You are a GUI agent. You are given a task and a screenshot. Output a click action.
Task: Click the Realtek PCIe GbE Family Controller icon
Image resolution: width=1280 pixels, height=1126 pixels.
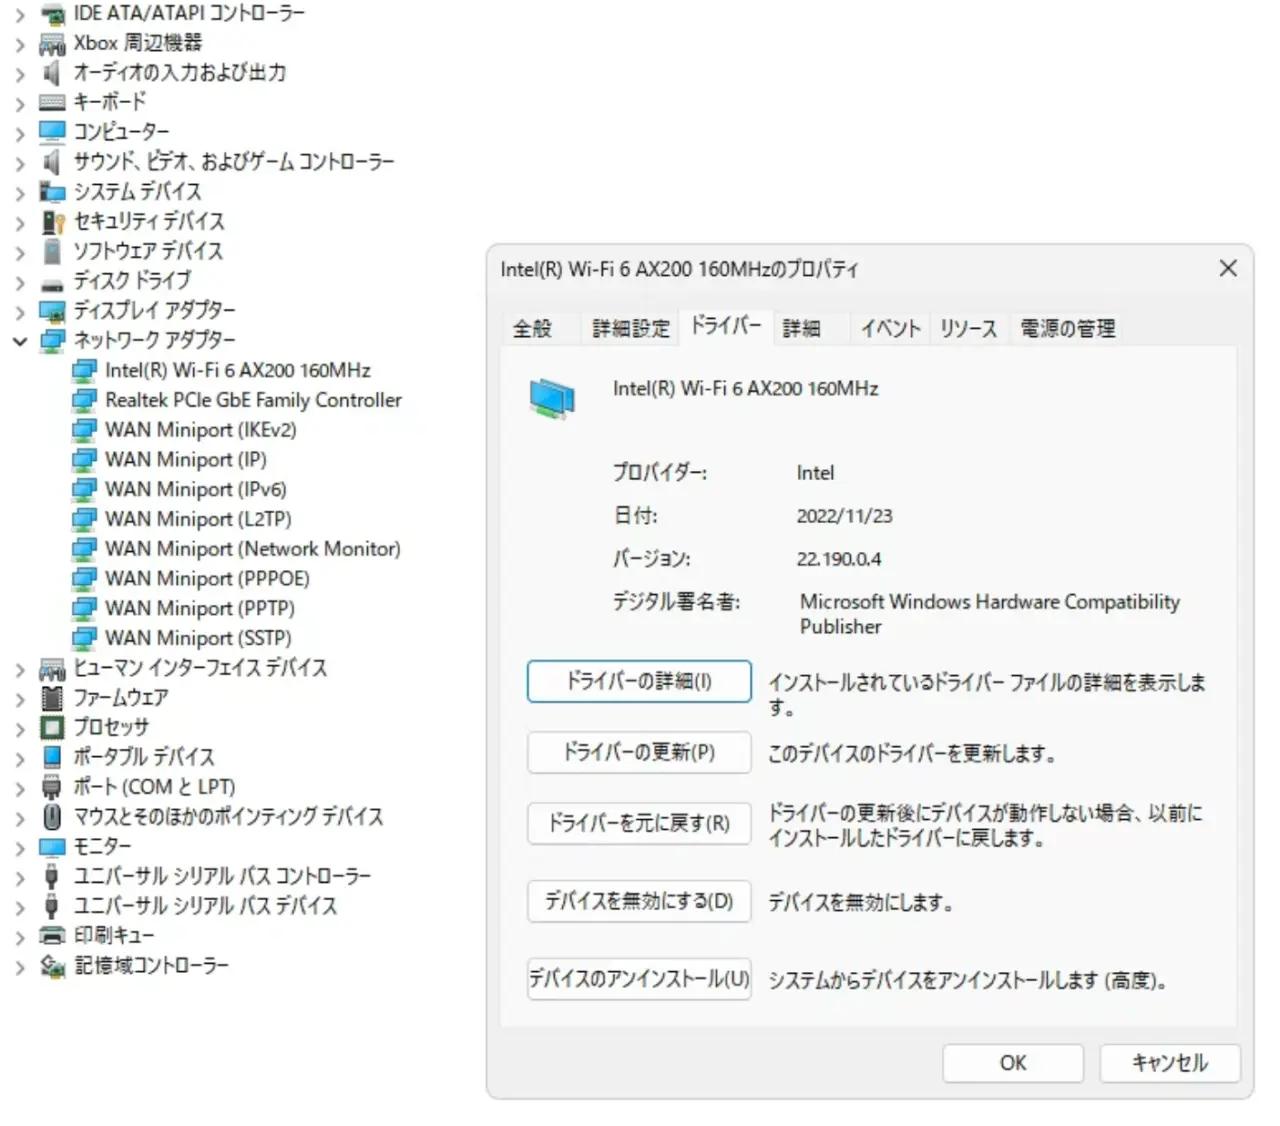[84, 400]
